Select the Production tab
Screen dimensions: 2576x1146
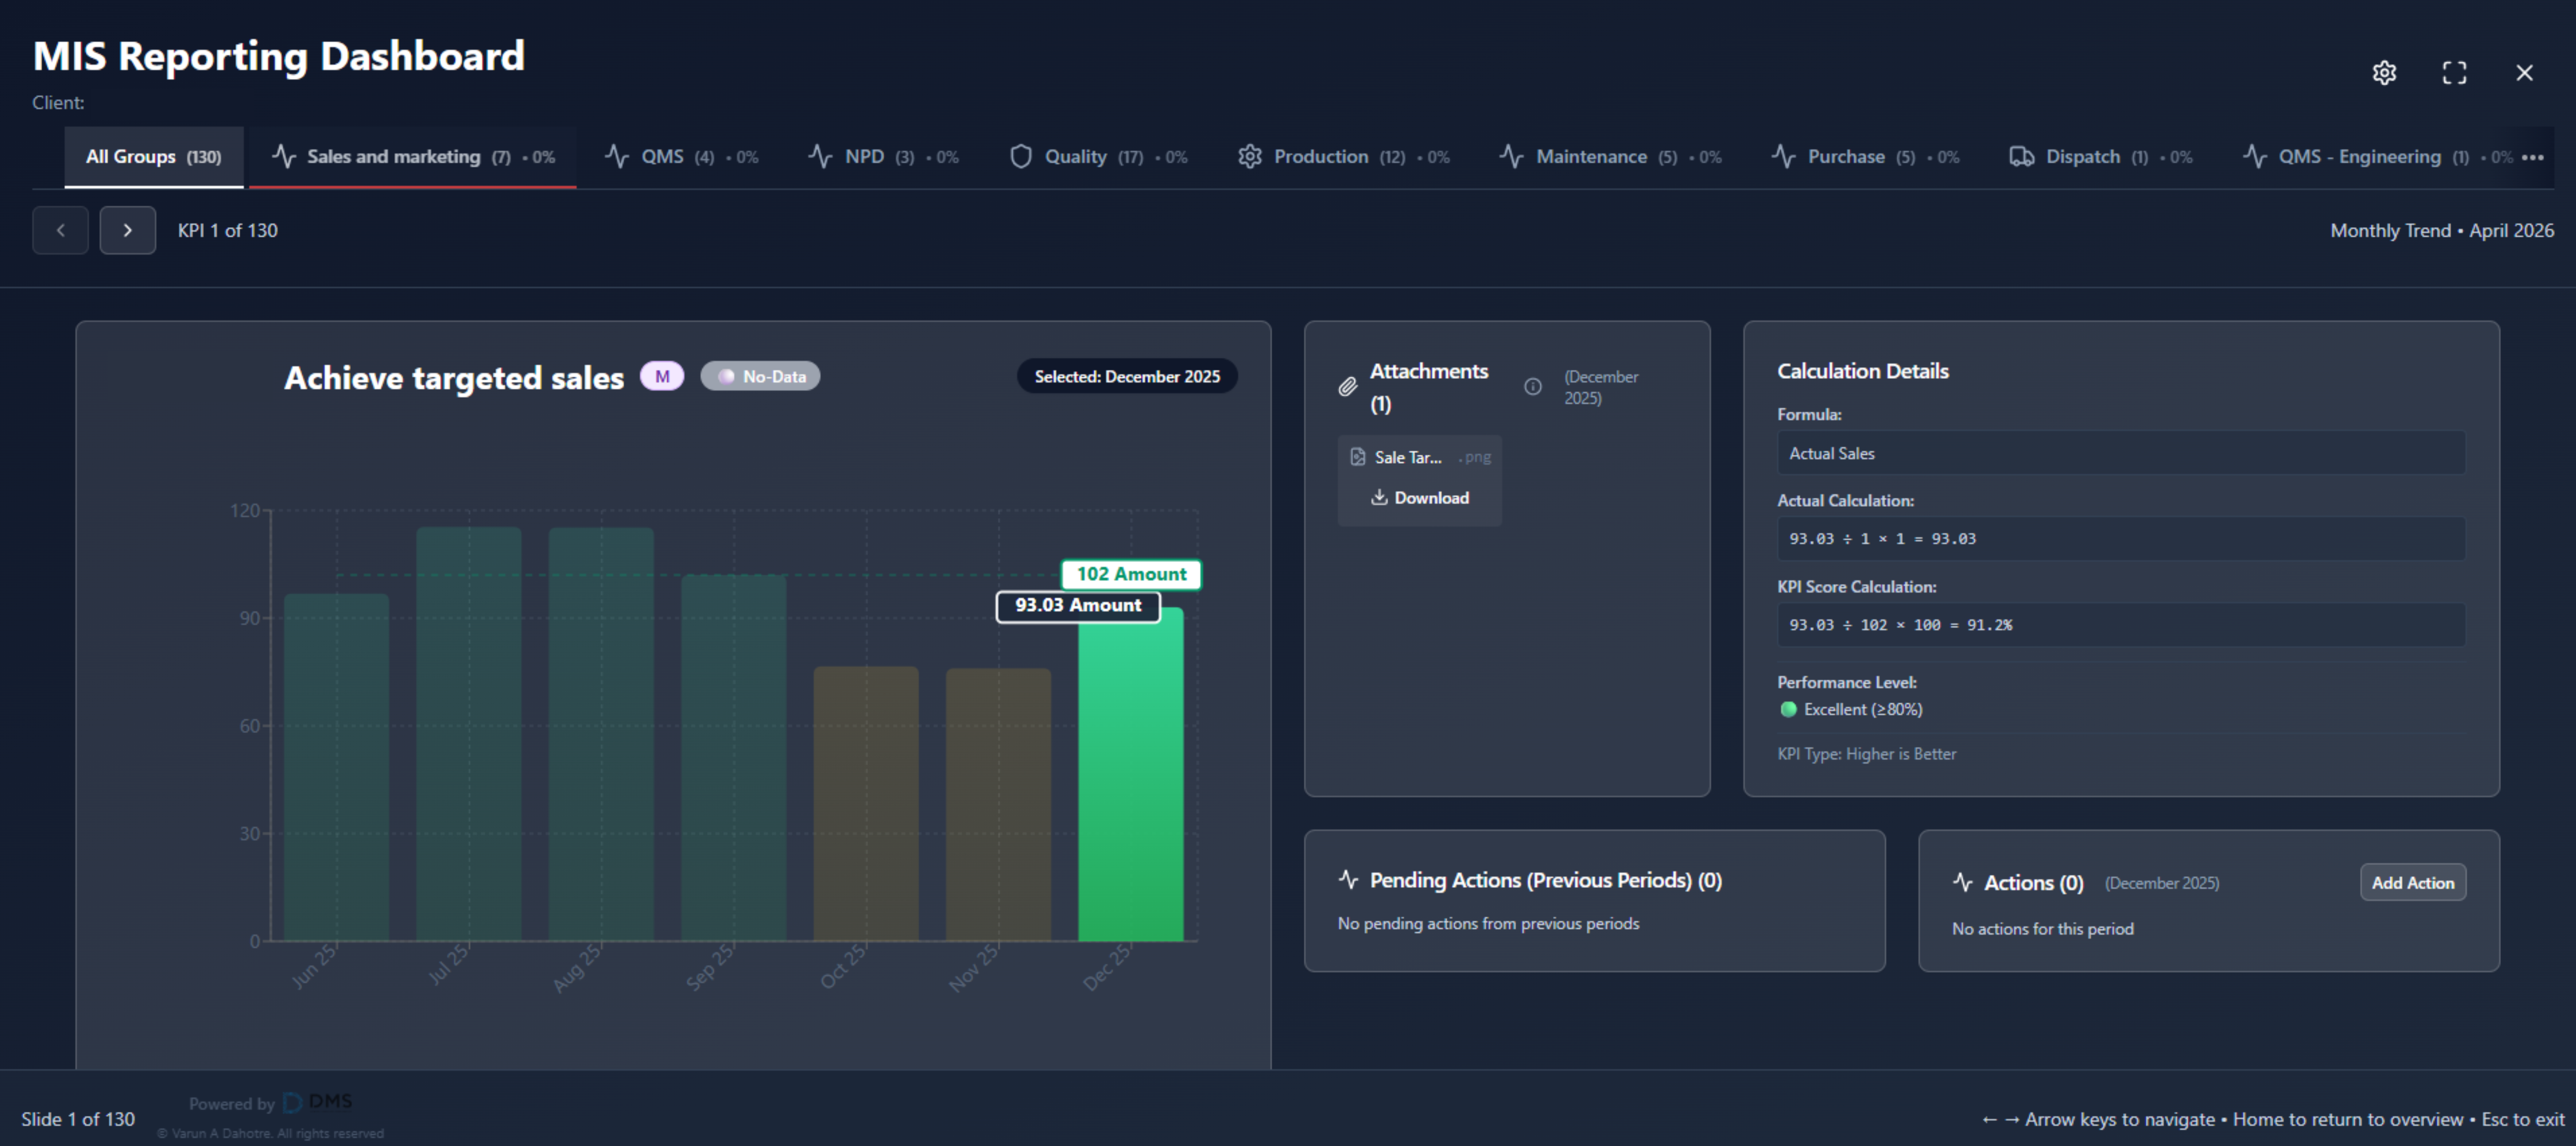[1343, 157]
